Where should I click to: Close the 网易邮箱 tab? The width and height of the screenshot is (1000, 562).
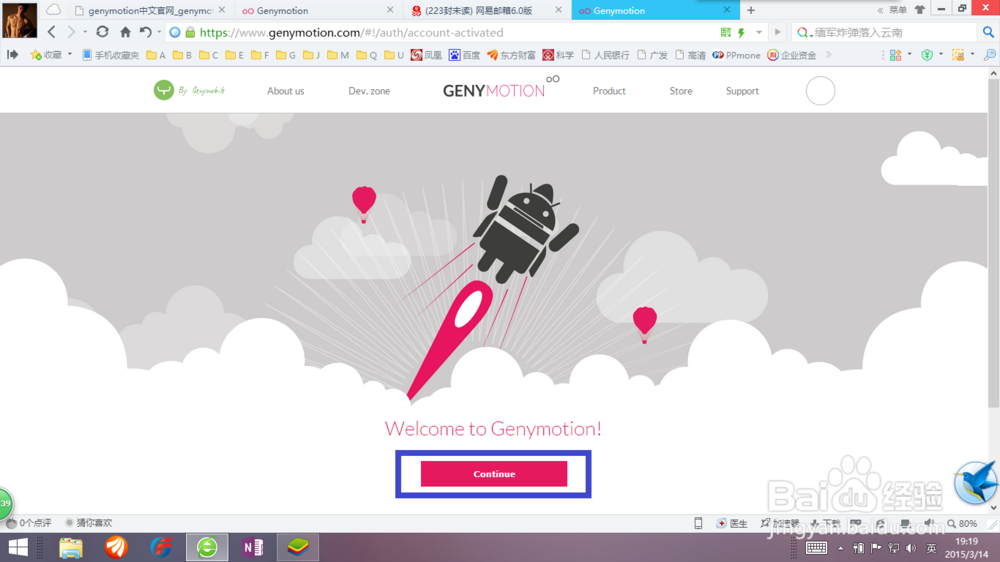(558, 10)
